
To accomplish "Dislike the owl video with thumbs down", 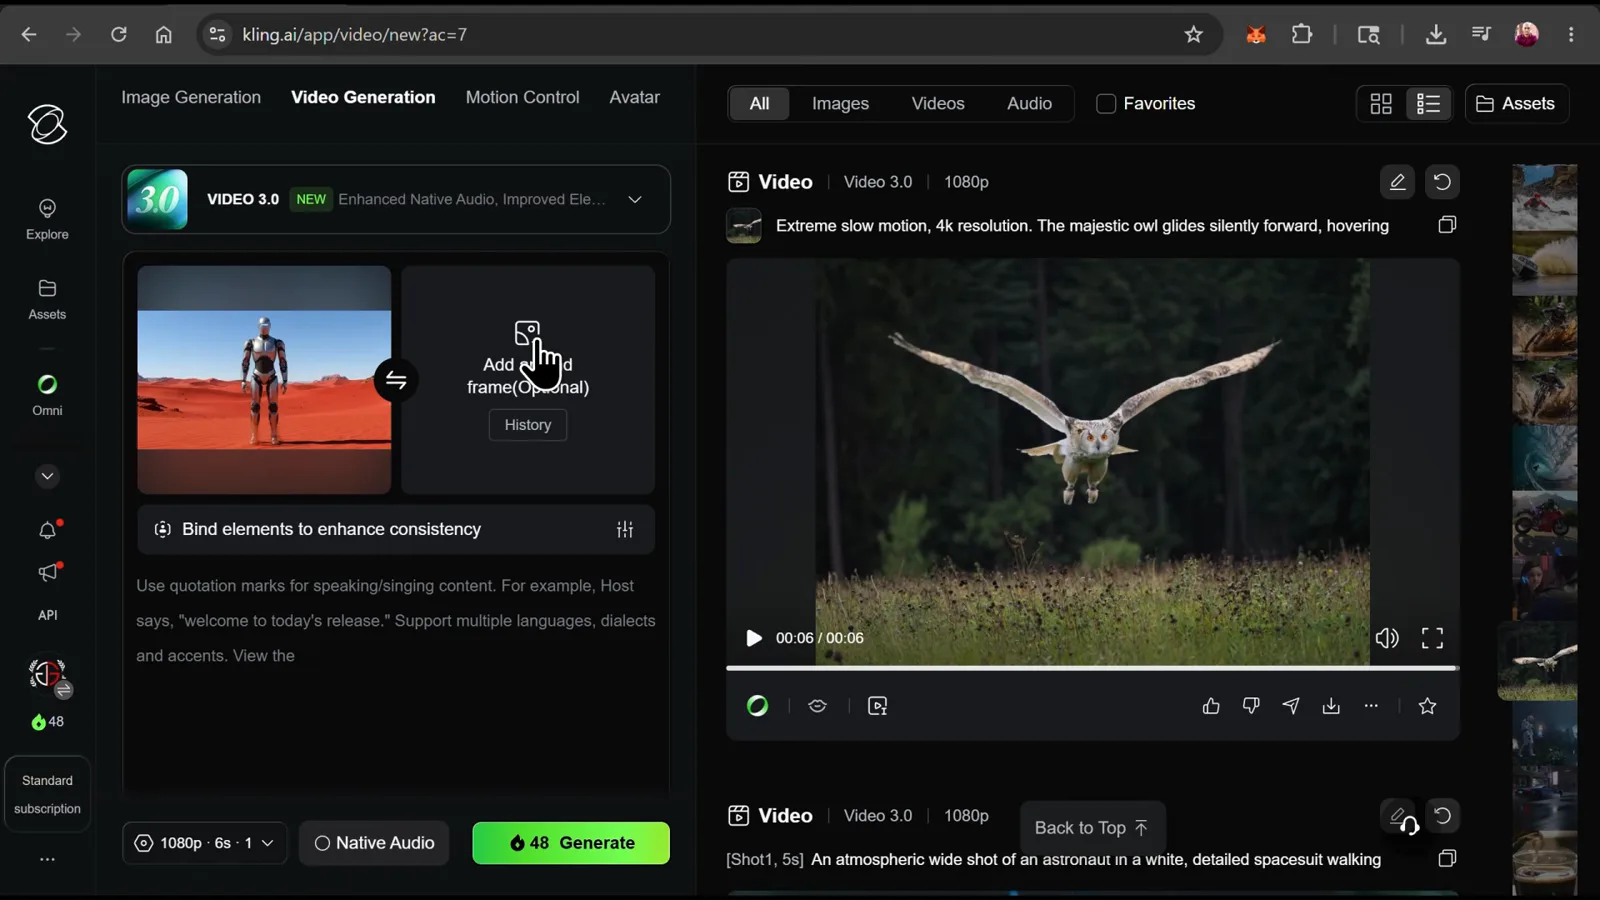I will pyautogui.click(x=1251, y=706).
